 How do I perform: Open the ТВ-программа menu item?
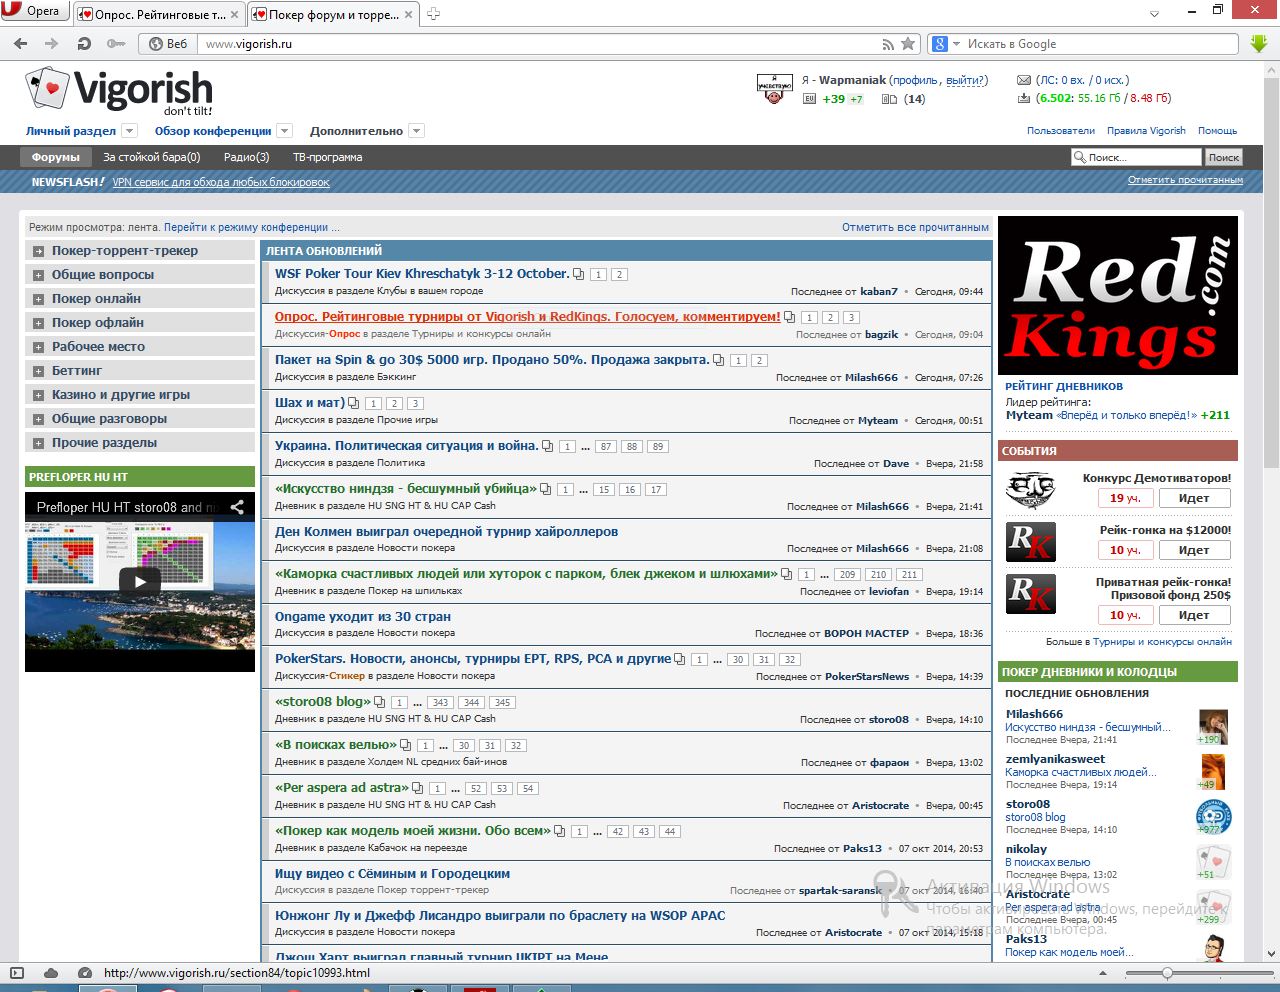[x=327, y=157]
